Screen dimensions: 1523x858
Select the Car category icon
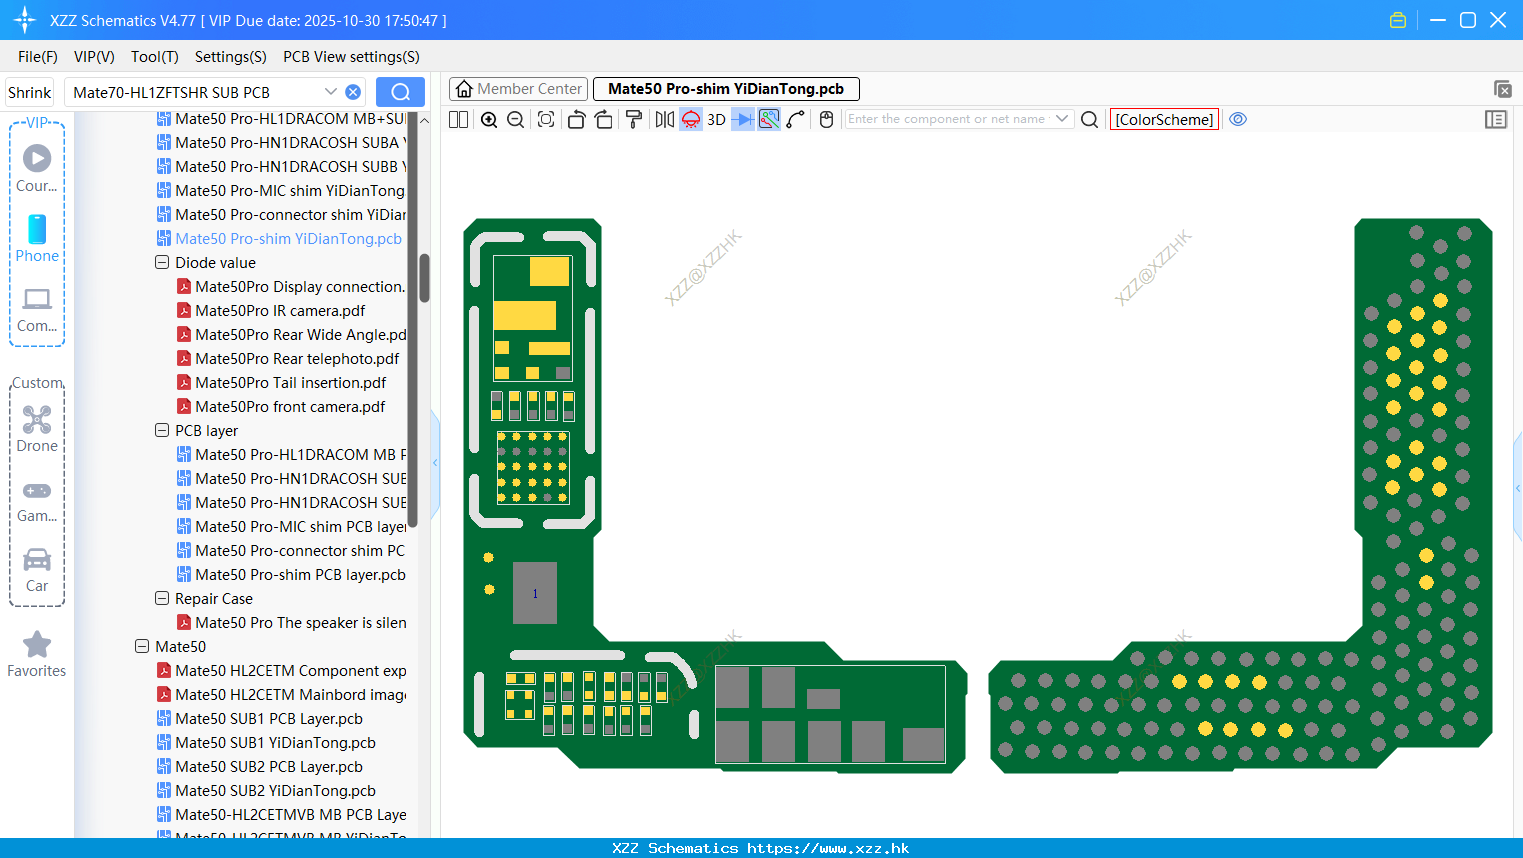pos(37,570)
